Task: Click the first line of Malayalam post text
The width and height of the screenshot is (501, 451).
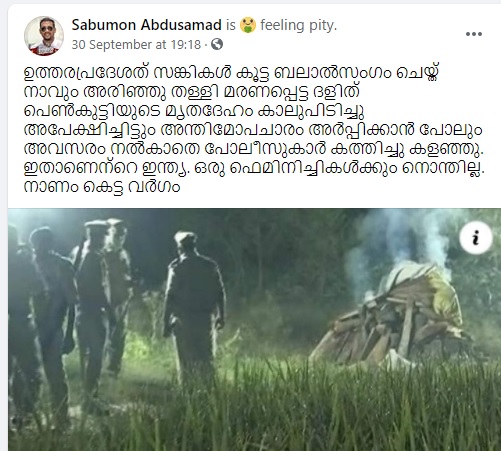Action: pyautogui.click(x=231, y=73)
